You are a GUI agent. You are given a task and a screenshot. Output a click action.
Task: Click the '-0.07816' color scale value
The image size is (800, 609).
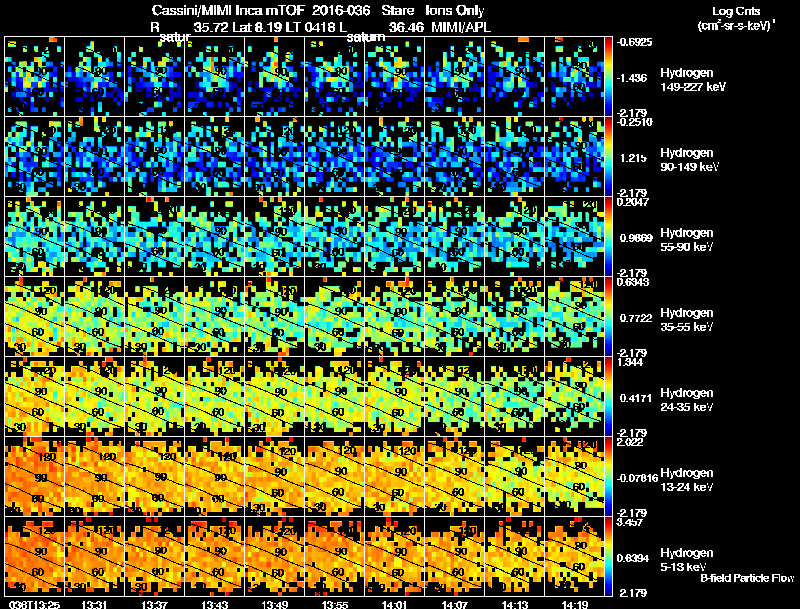(638, 478)
